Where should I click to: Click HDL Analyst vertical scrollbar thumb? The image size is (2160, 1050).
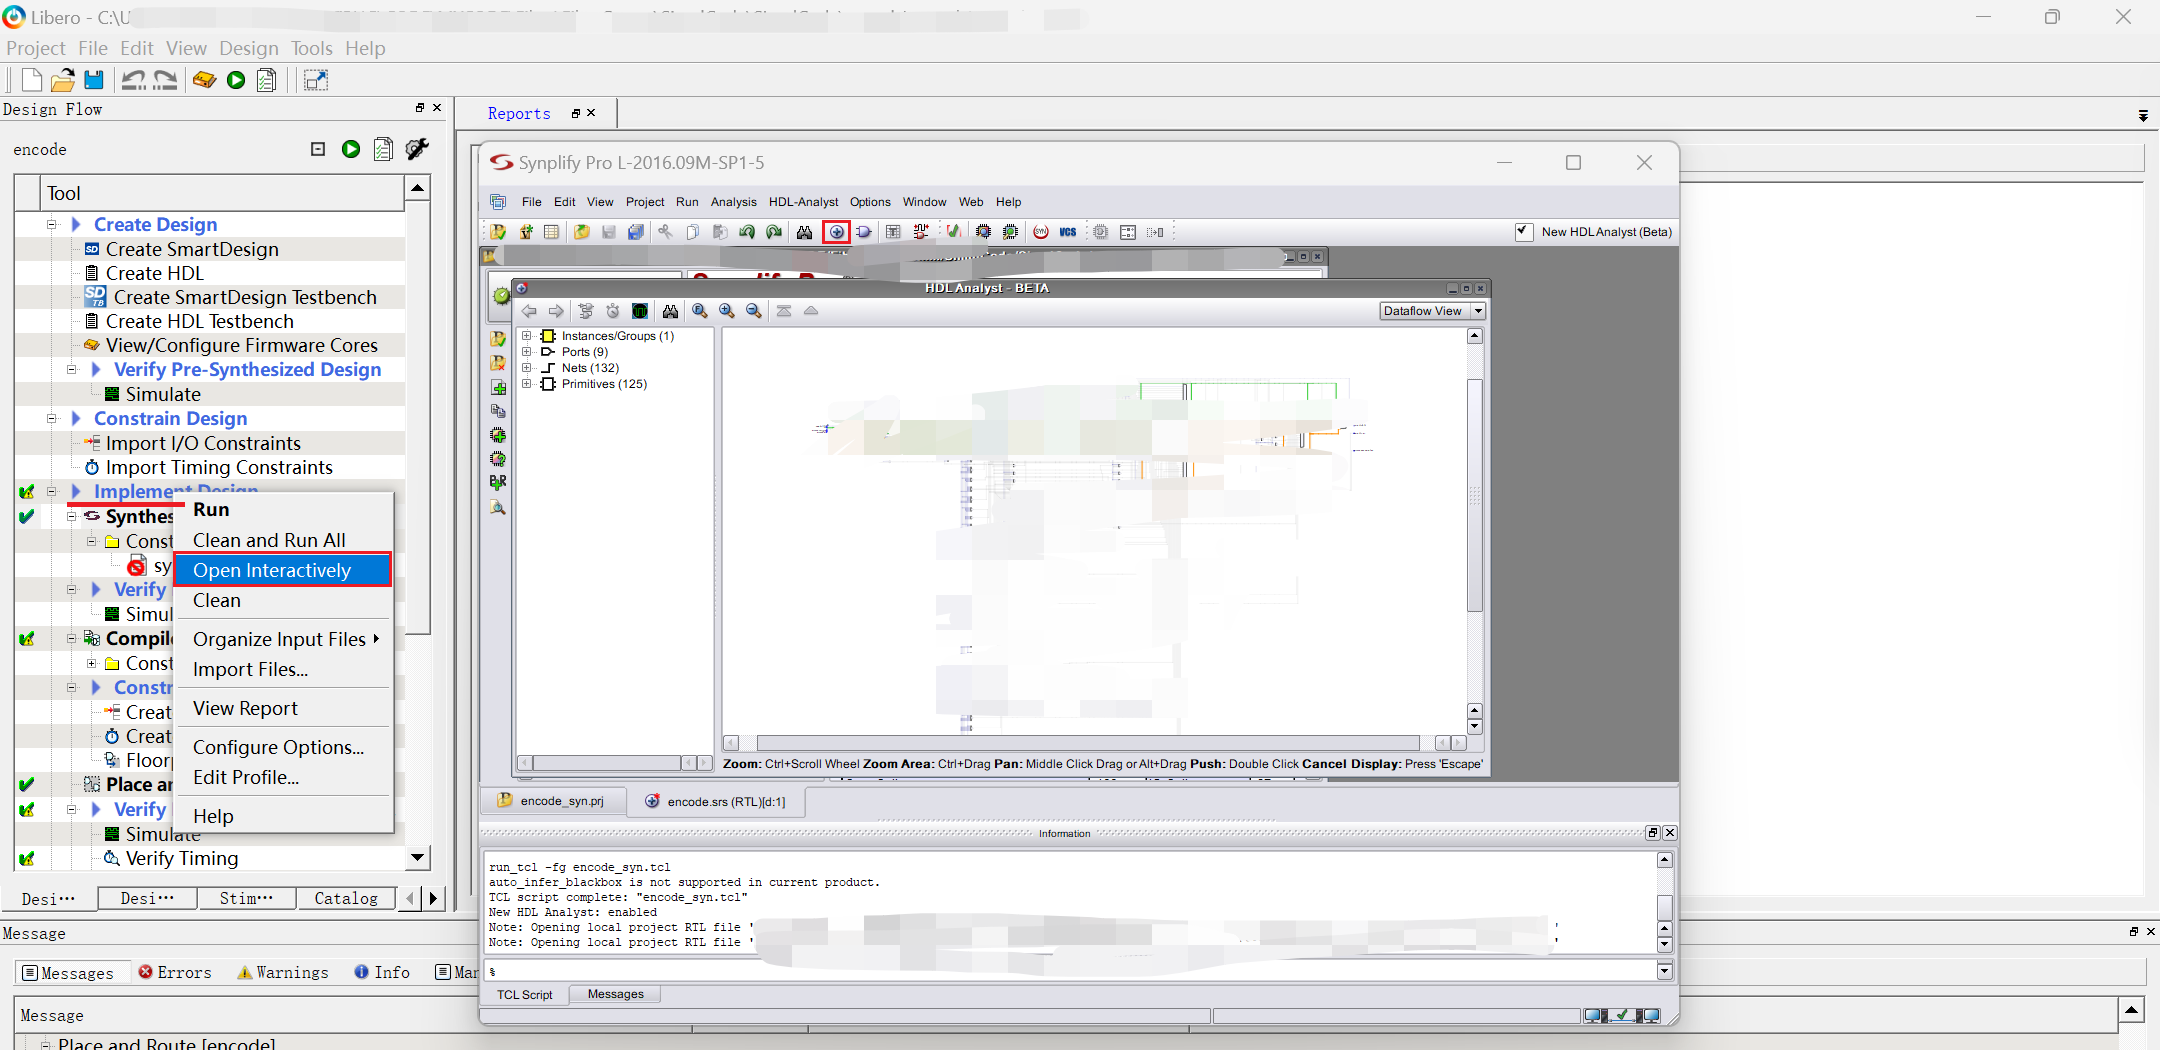click(1474, 494)
